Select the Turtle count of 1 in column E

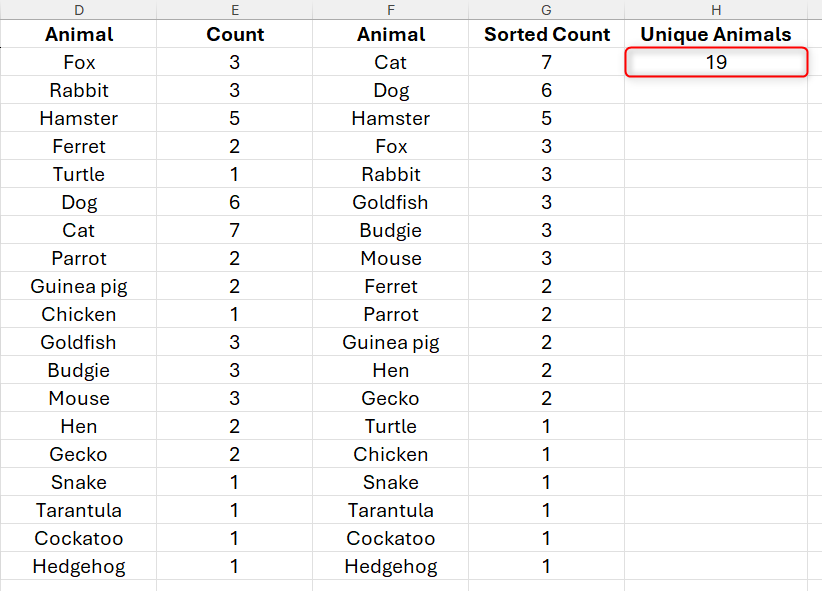click(235, 174)
